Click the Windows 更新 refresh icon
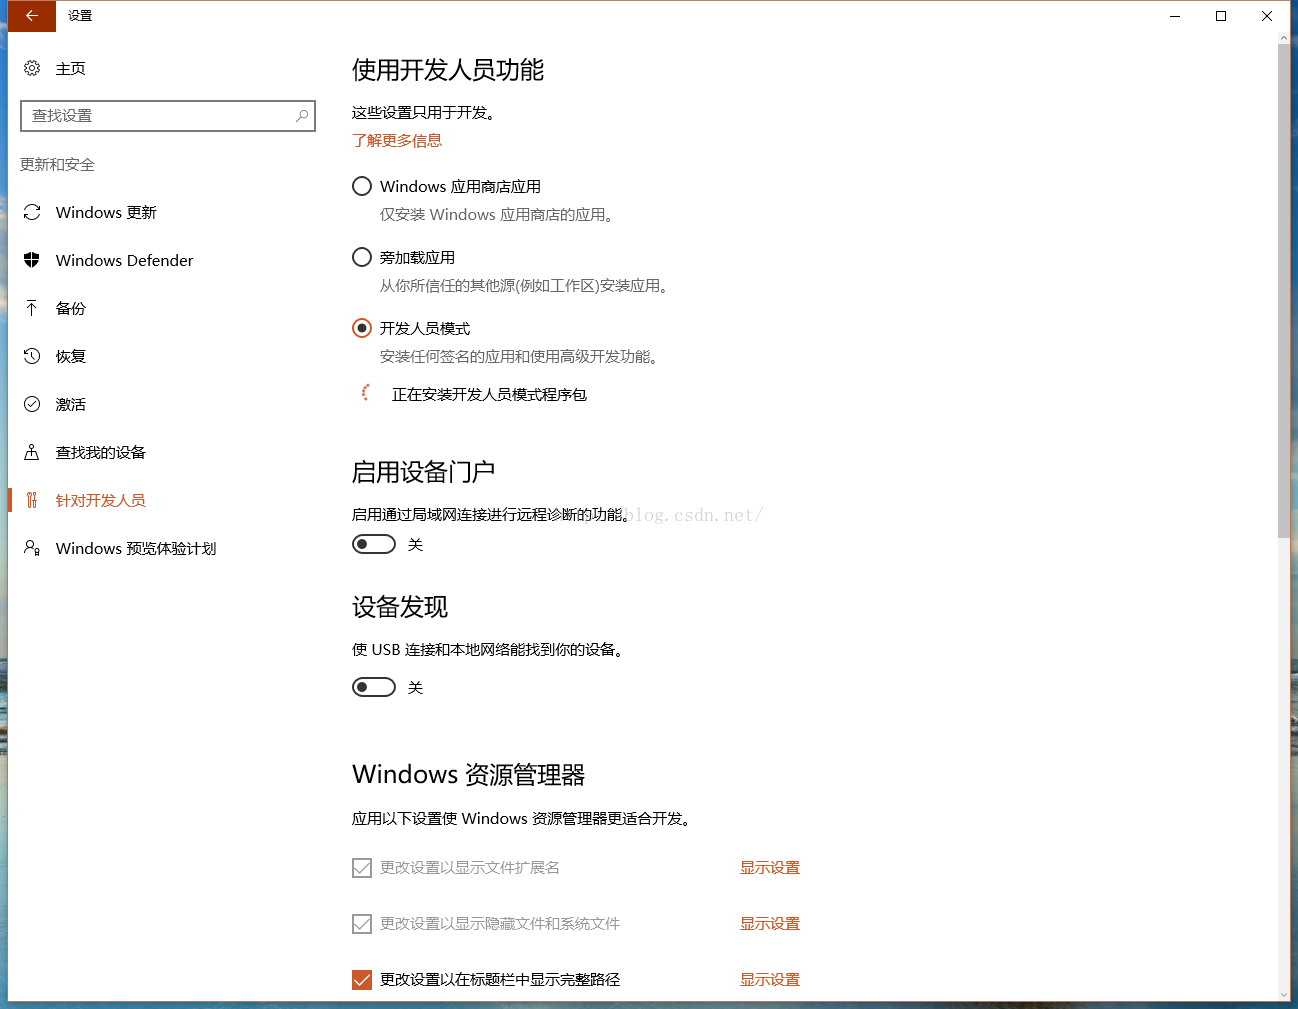The image size is (1298, 1009). coord(32,212)
